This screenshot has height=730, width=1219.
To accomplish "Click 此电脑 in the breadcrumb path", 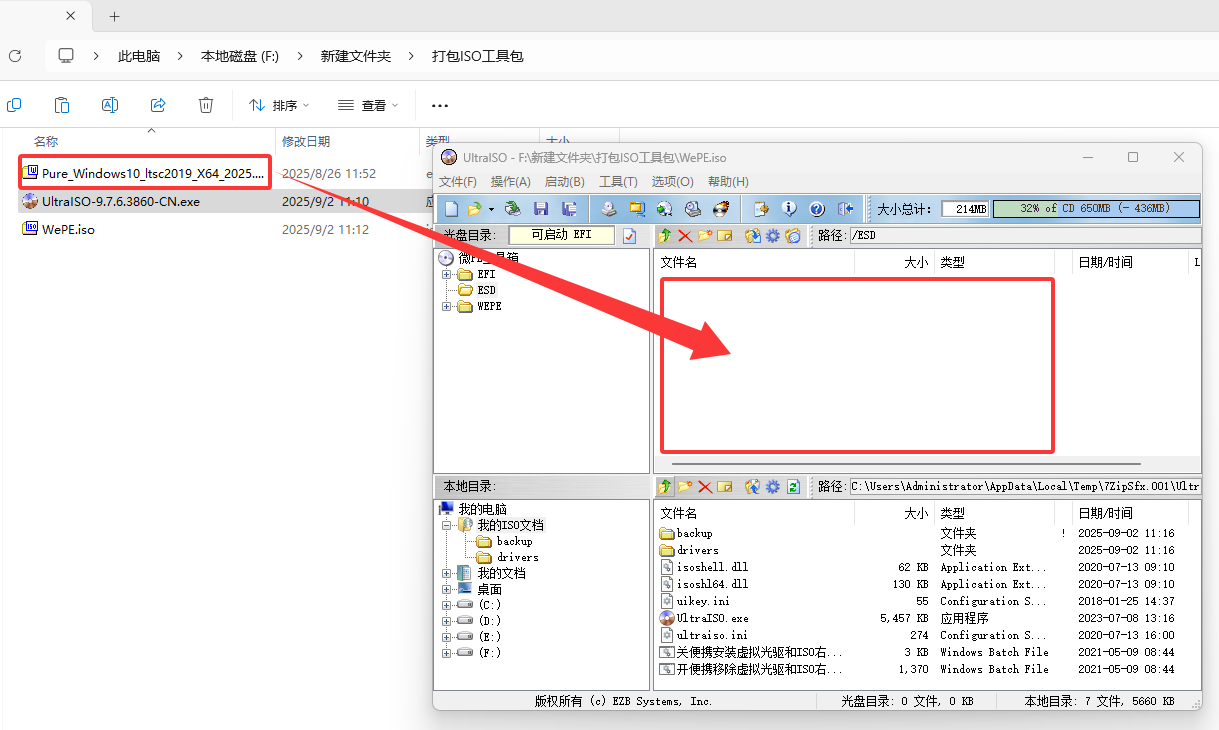I will click(x=139, y=56).
